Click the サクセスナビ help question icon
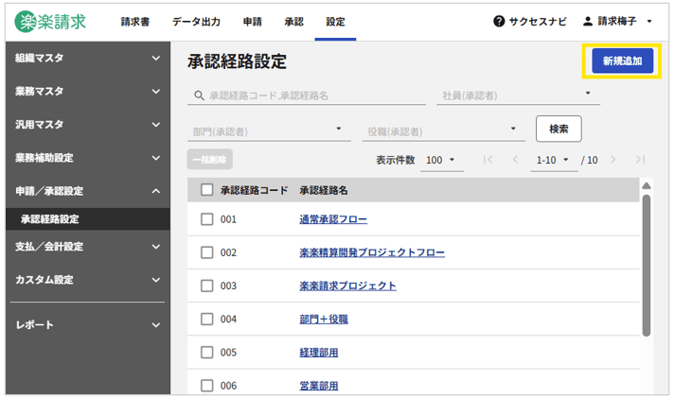Screen dimensions: 674x399 pos(499,21)
